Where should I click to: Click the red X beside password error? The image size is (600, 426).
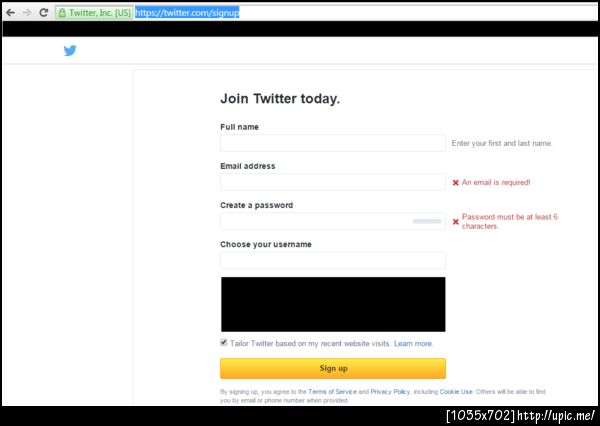pyautogui.click(x=455, y=222)
